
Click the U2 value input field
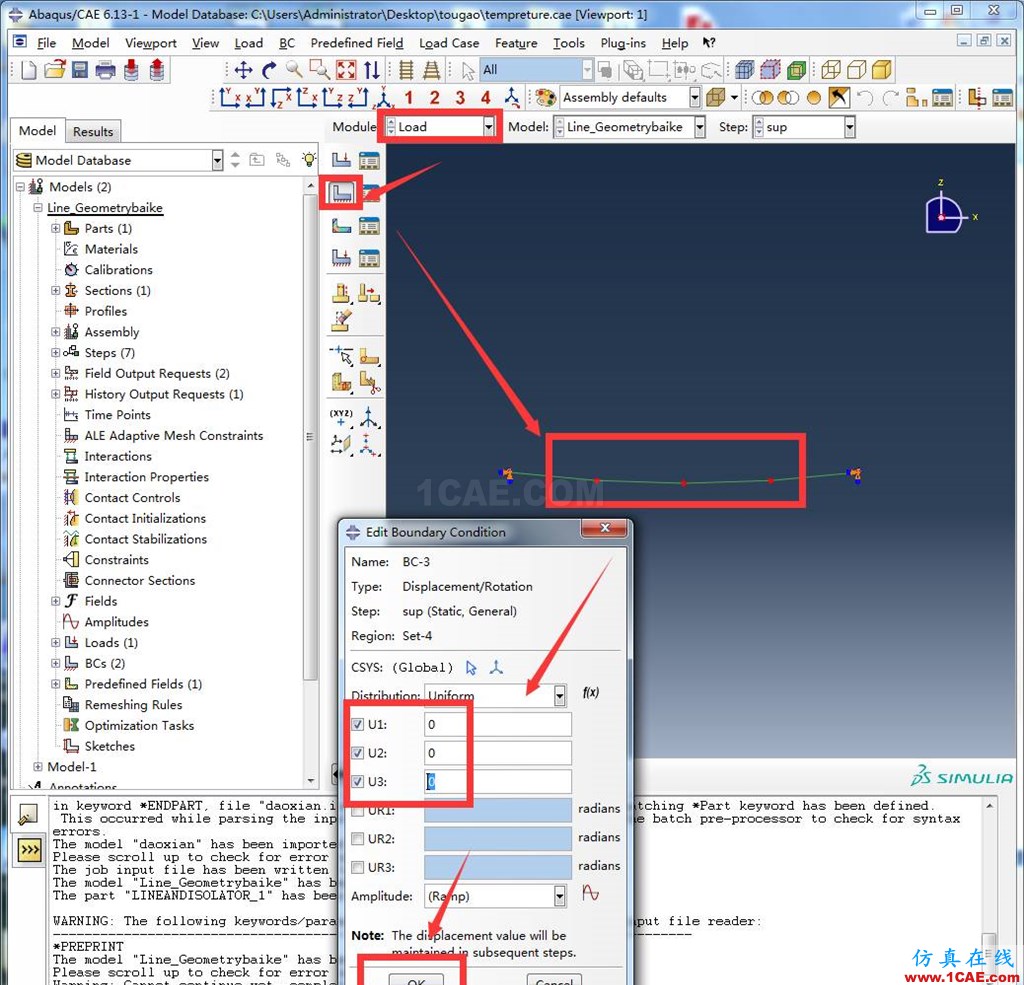click(498, 753)
